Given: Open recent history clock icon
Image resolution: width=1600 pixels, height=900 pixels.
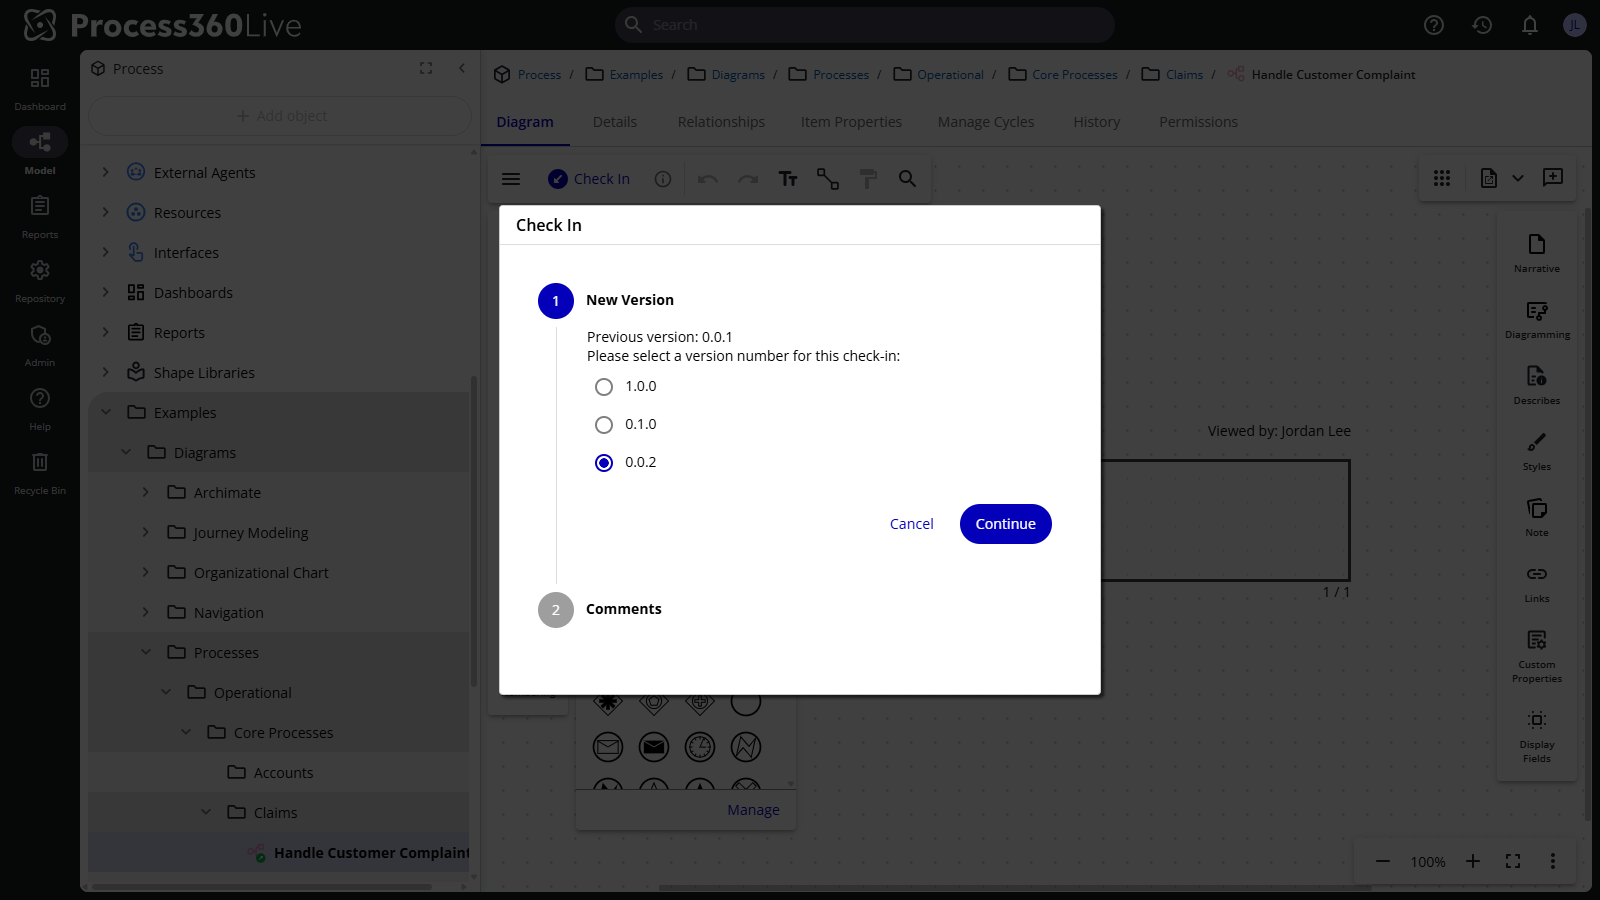Looking at the screenshot, I should point(1482,25).
